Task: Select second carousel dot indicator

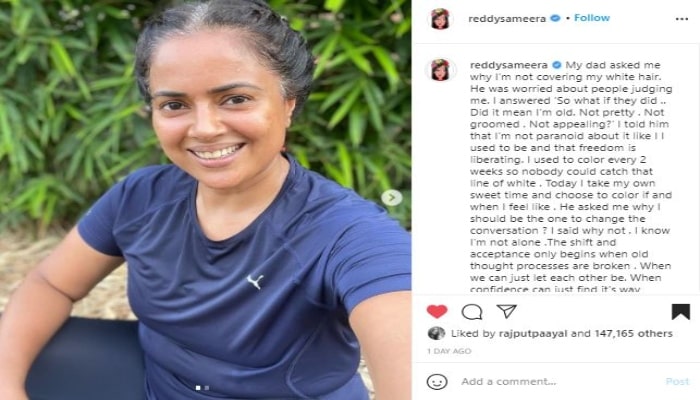Action: [206, 388]
